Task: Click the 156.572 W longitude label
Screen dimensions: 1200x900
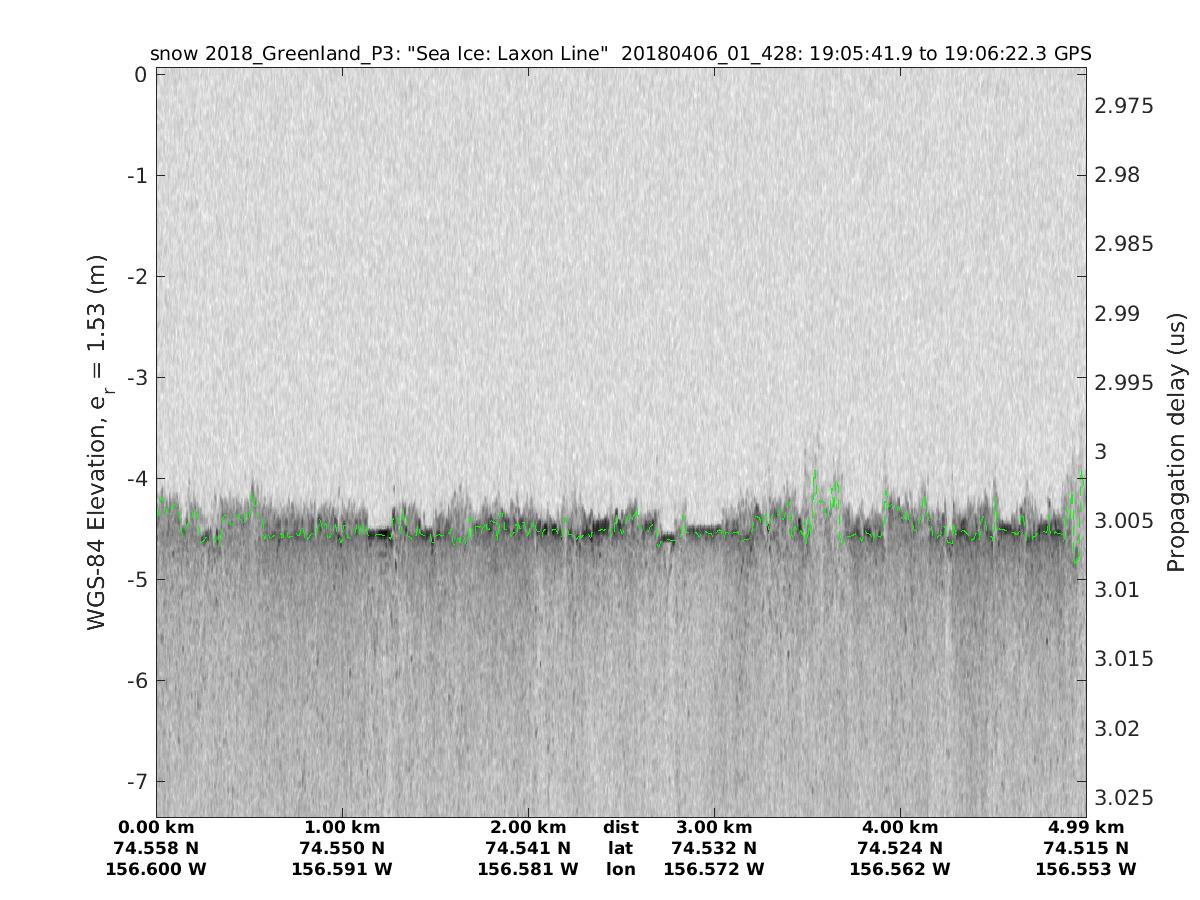Action: pos(713,869)
